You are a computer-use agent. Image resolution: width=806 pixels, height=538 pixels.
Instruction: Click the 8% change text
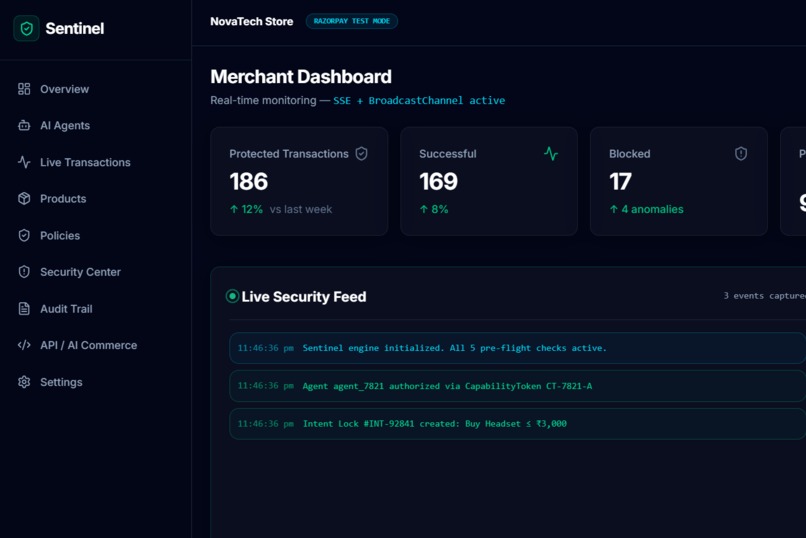coord(439,209)
